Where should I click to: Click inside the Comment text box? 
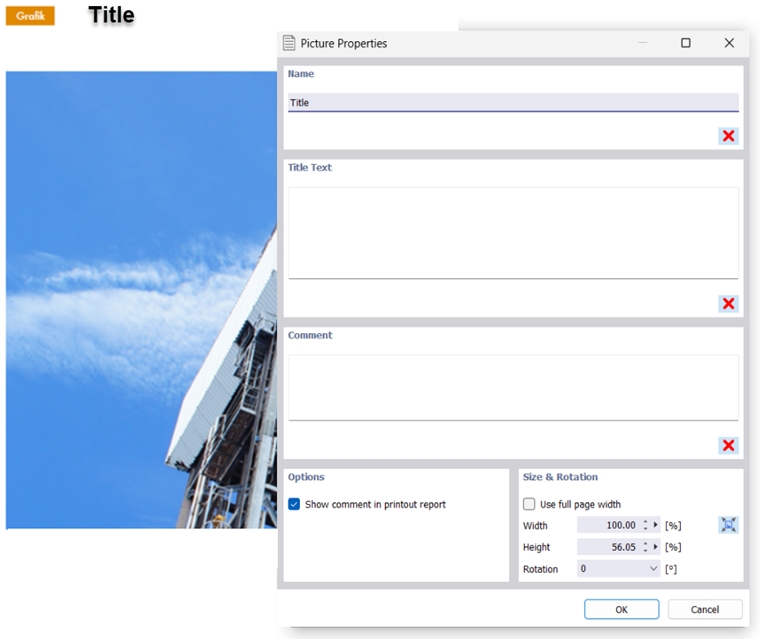513,387
